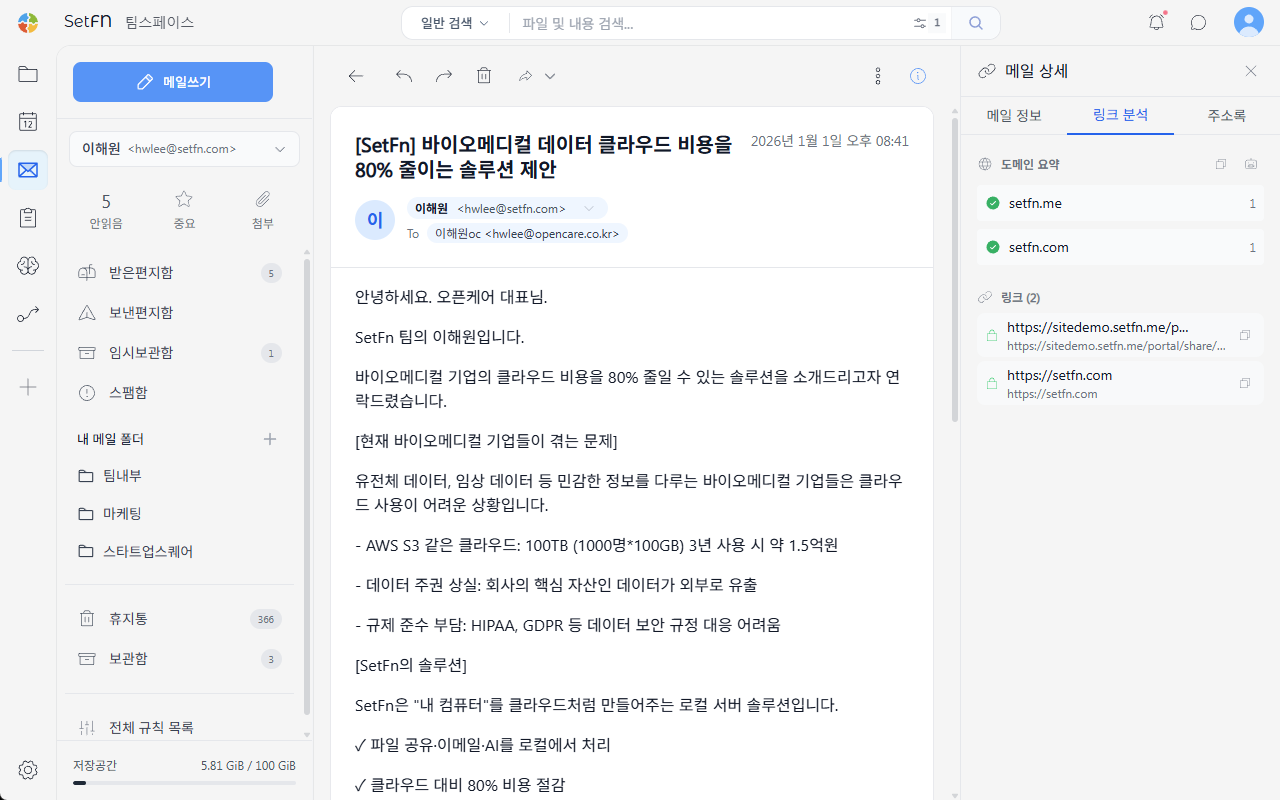The width and height of the screenshot is (1280, 800).
Task: Open 보낸편지함 sent folder
Action: point(180,313)
